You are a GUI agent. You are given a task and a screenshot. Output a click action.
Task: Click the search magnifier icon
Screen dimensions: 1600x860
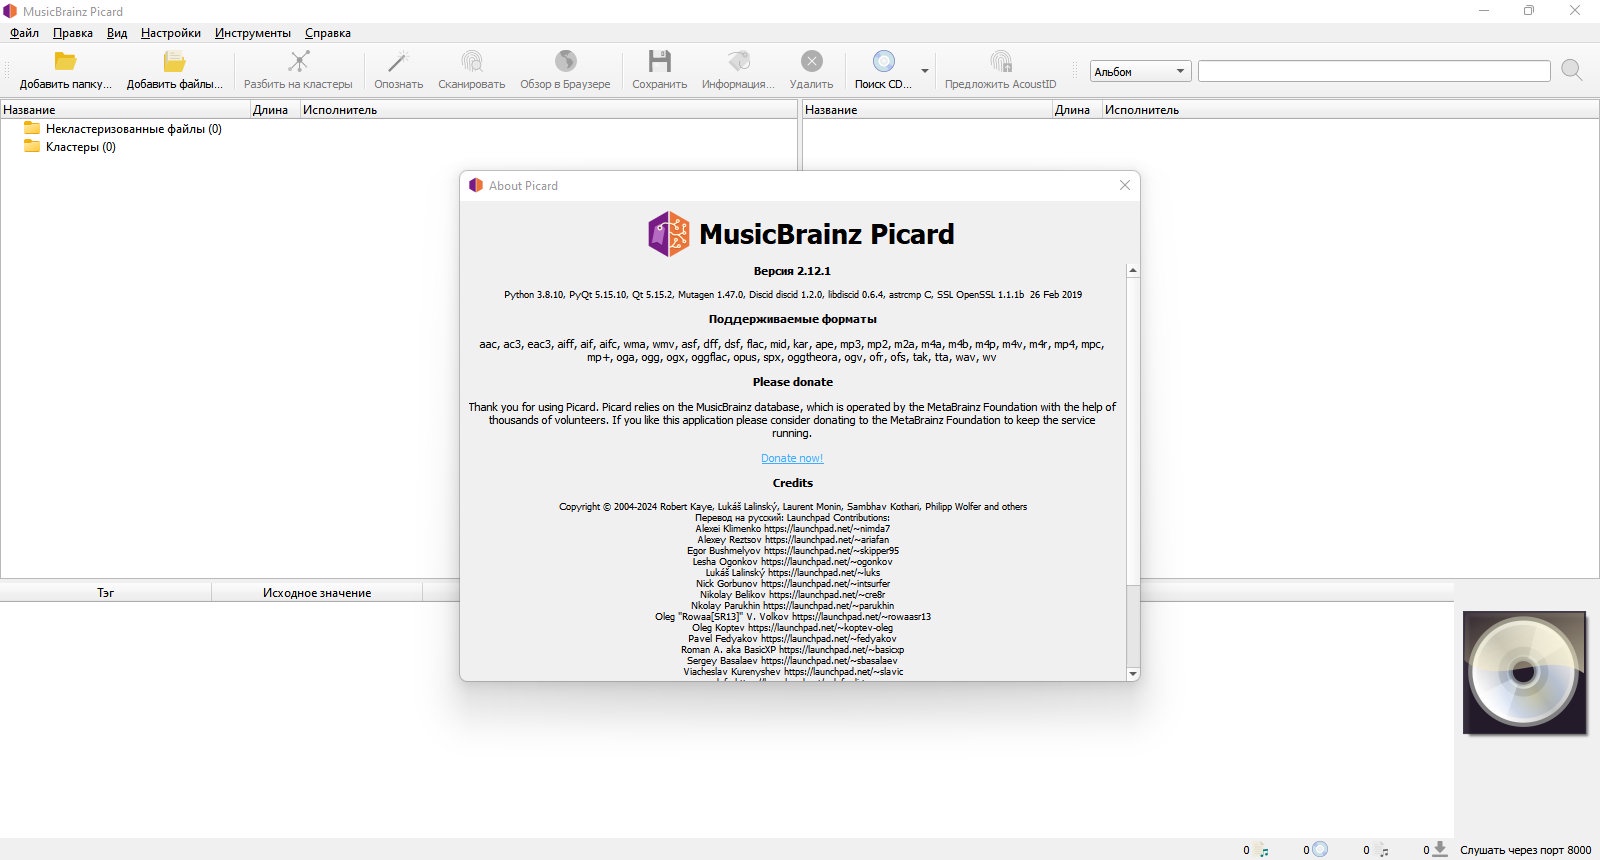point(1571,70)
